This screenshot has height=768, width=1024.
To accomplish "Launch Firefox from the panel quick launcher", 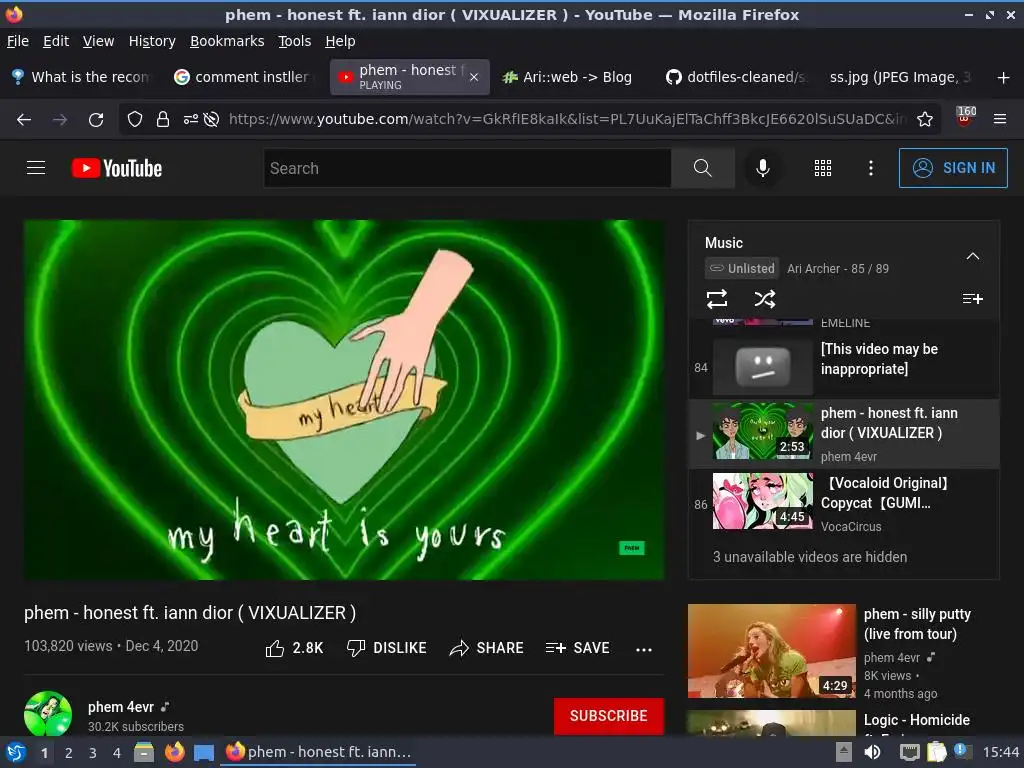I will (x=174, y=752).
